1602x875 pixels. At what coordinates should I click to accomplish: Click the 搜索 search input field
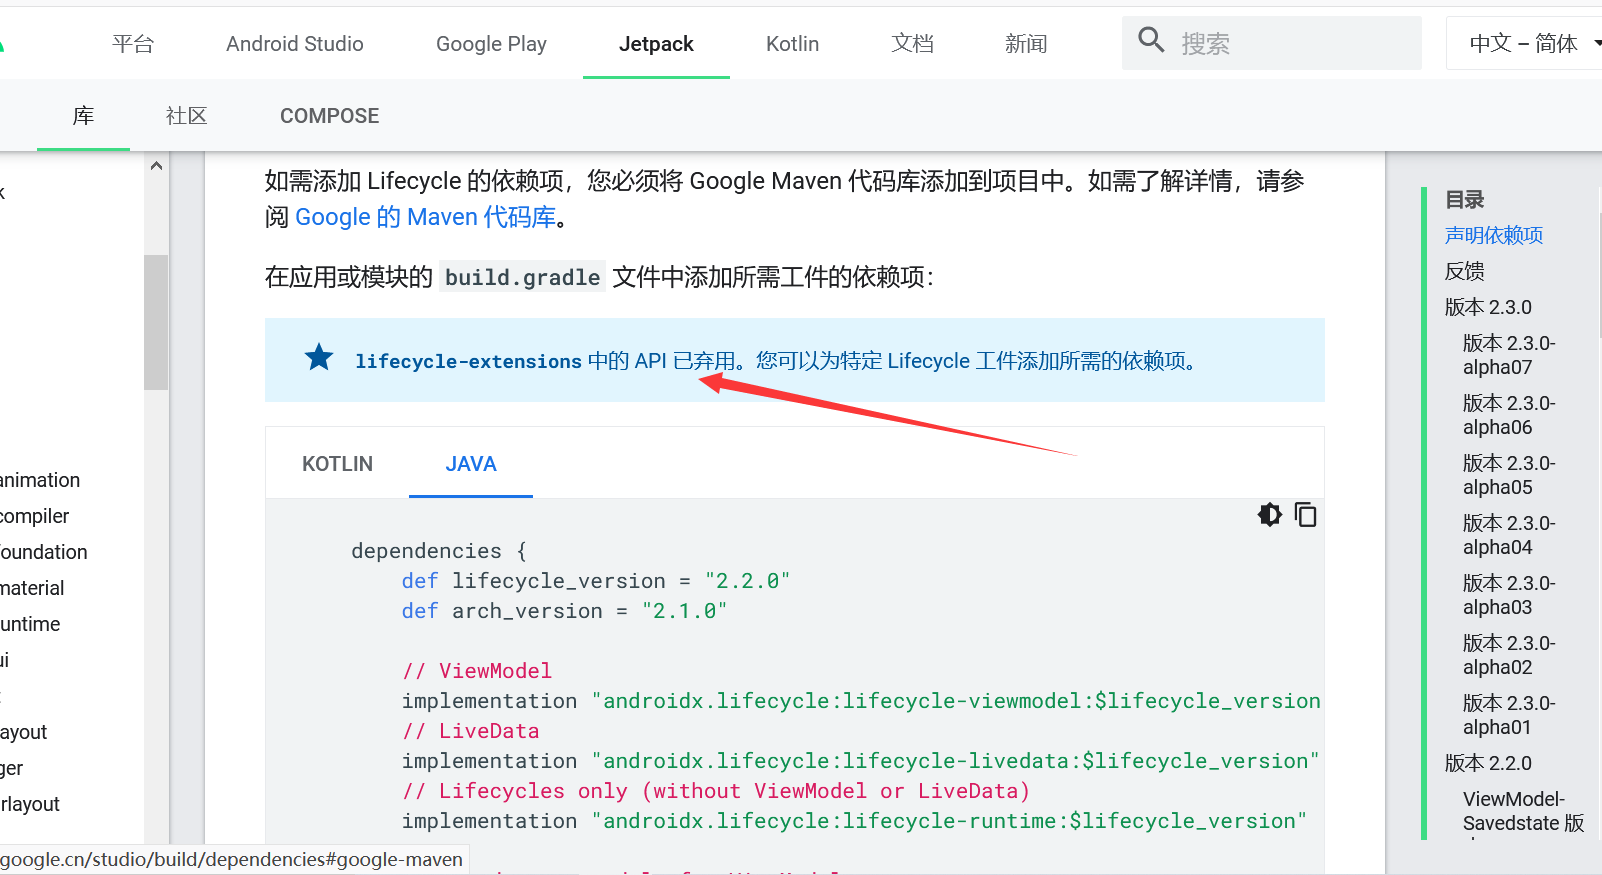(x=1272, y=43)
